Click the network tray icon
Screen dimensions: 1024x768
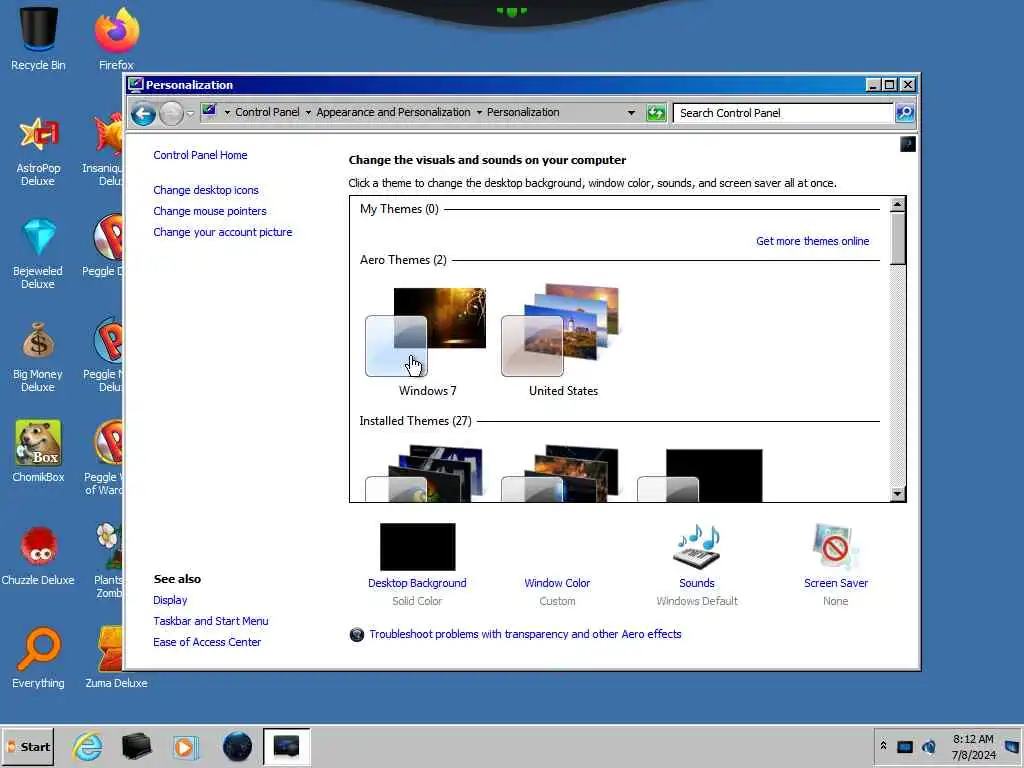tap(905, 746)
